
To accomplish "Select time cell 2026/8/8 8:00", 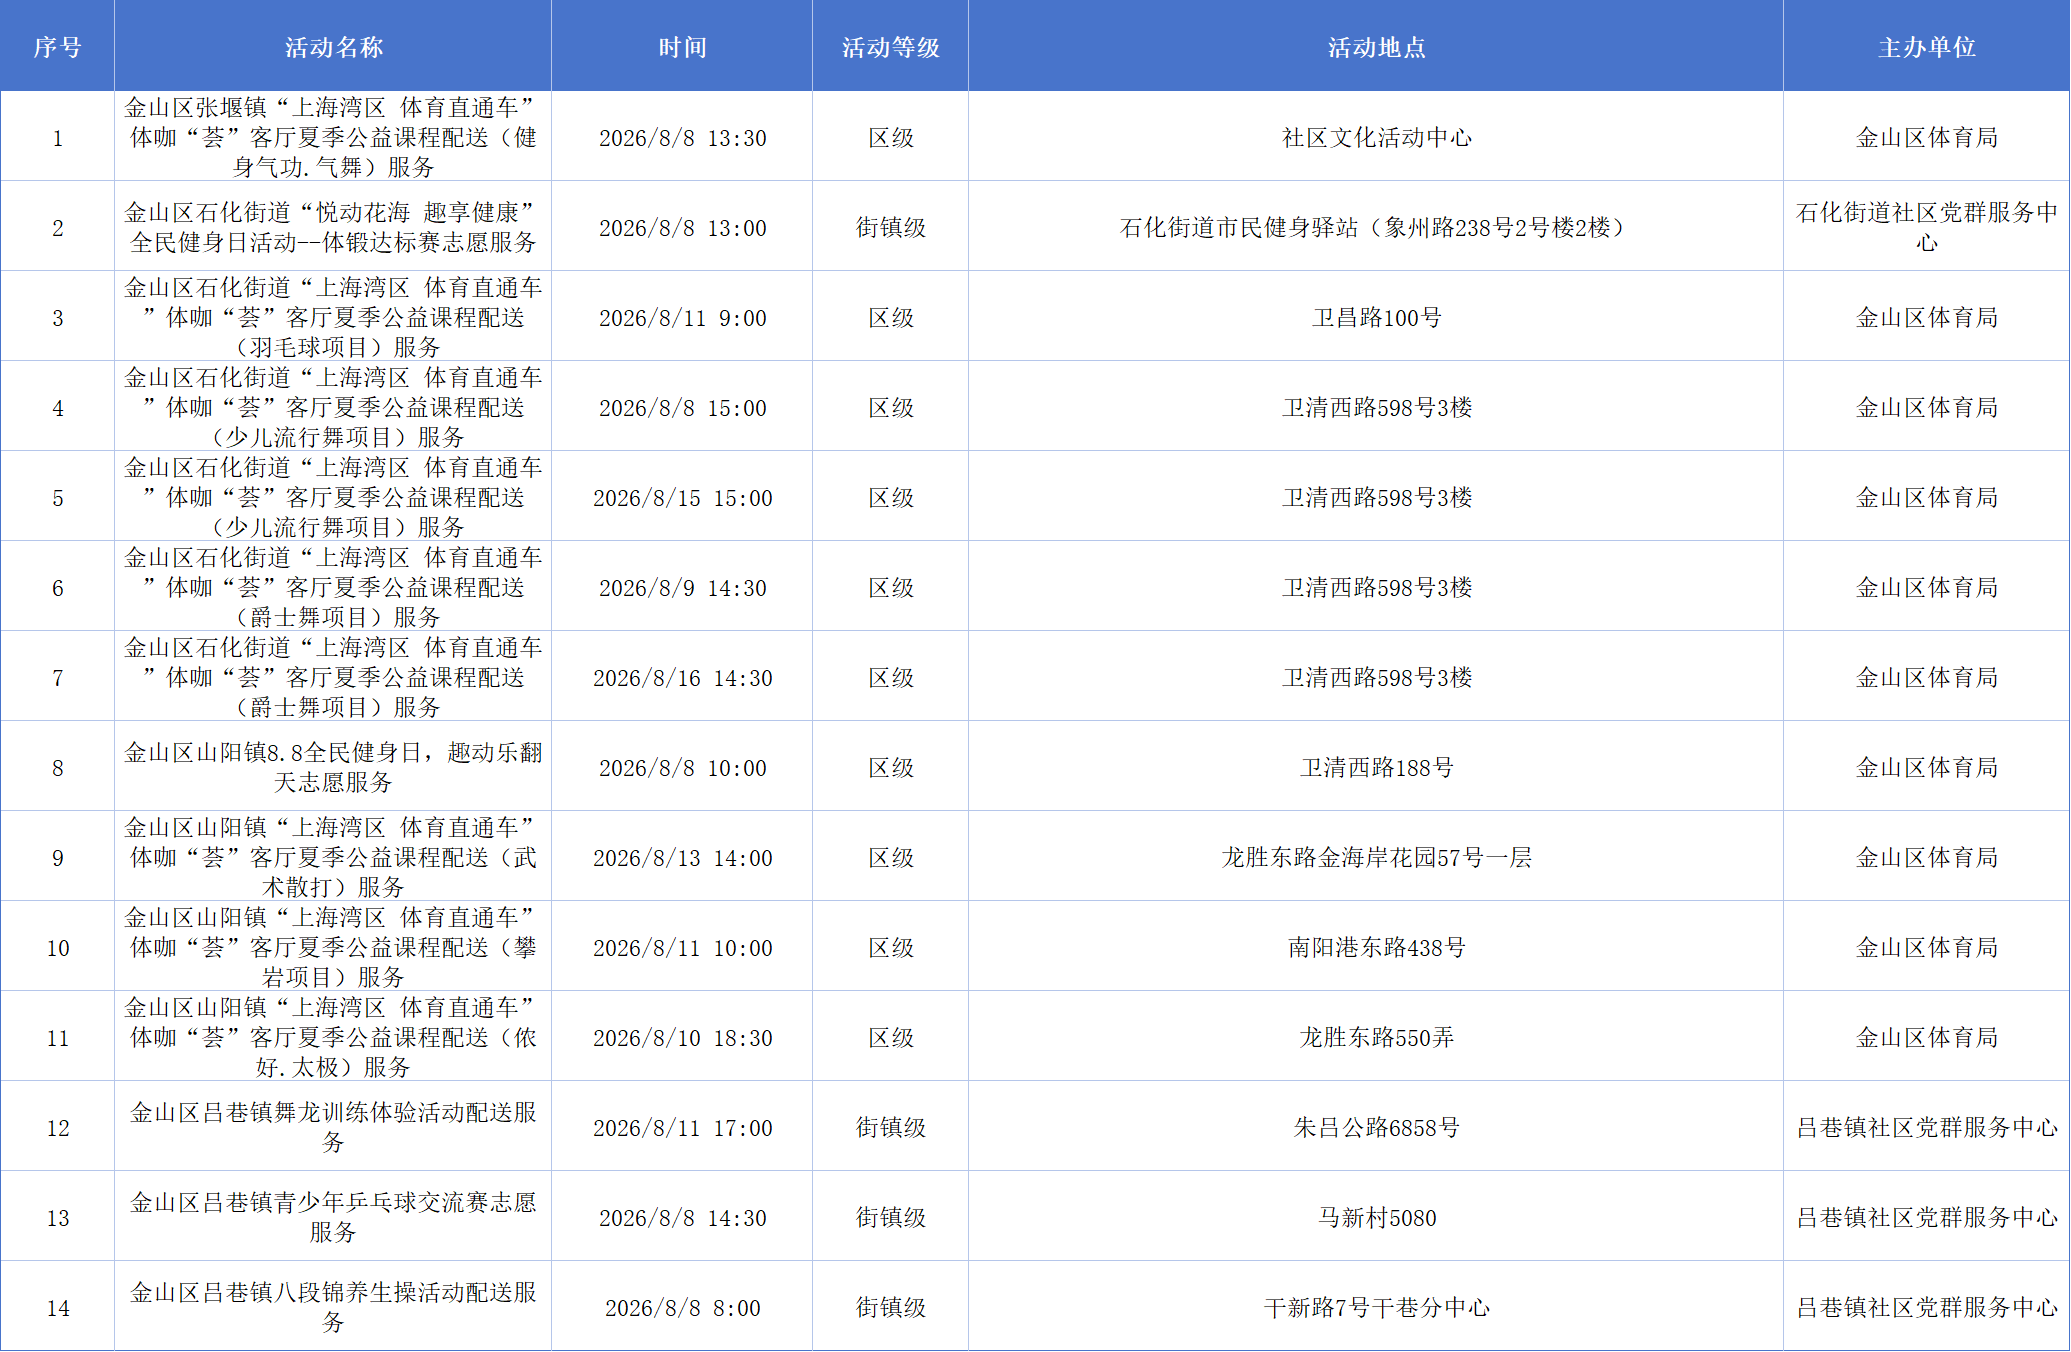I will (682, 1307).
